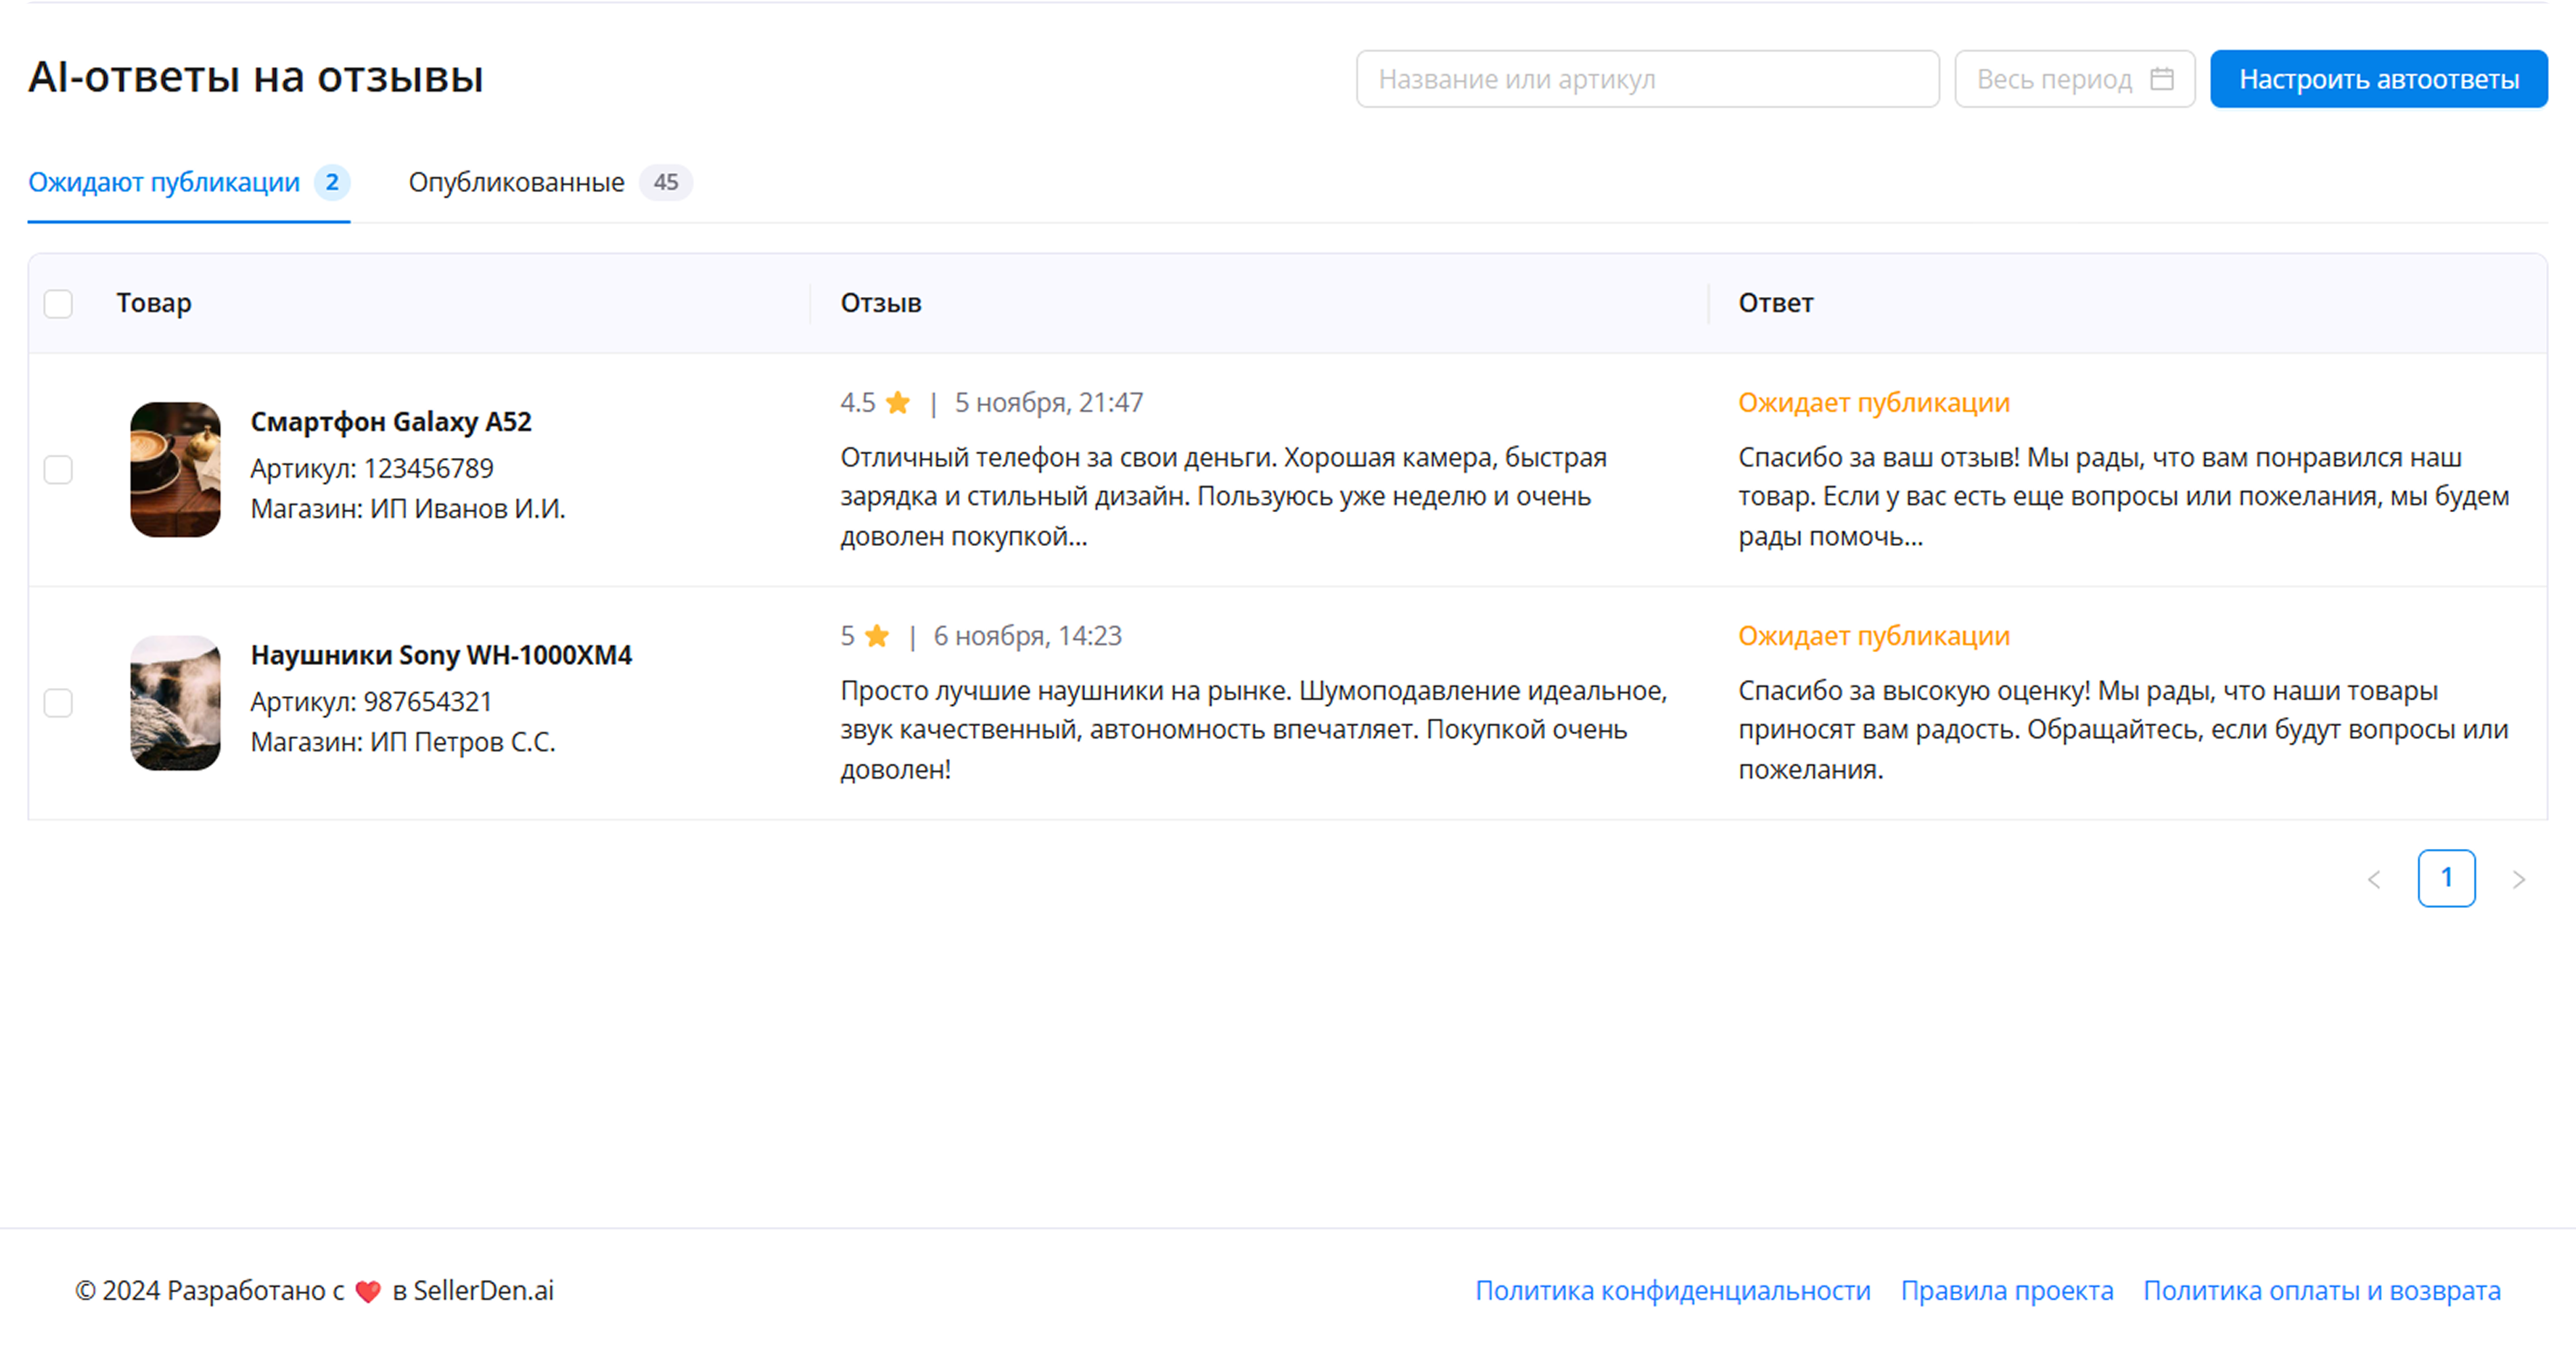Switch to Опубликованные tab
This screenshot has width=2576, height=1353.
(517, 182)
